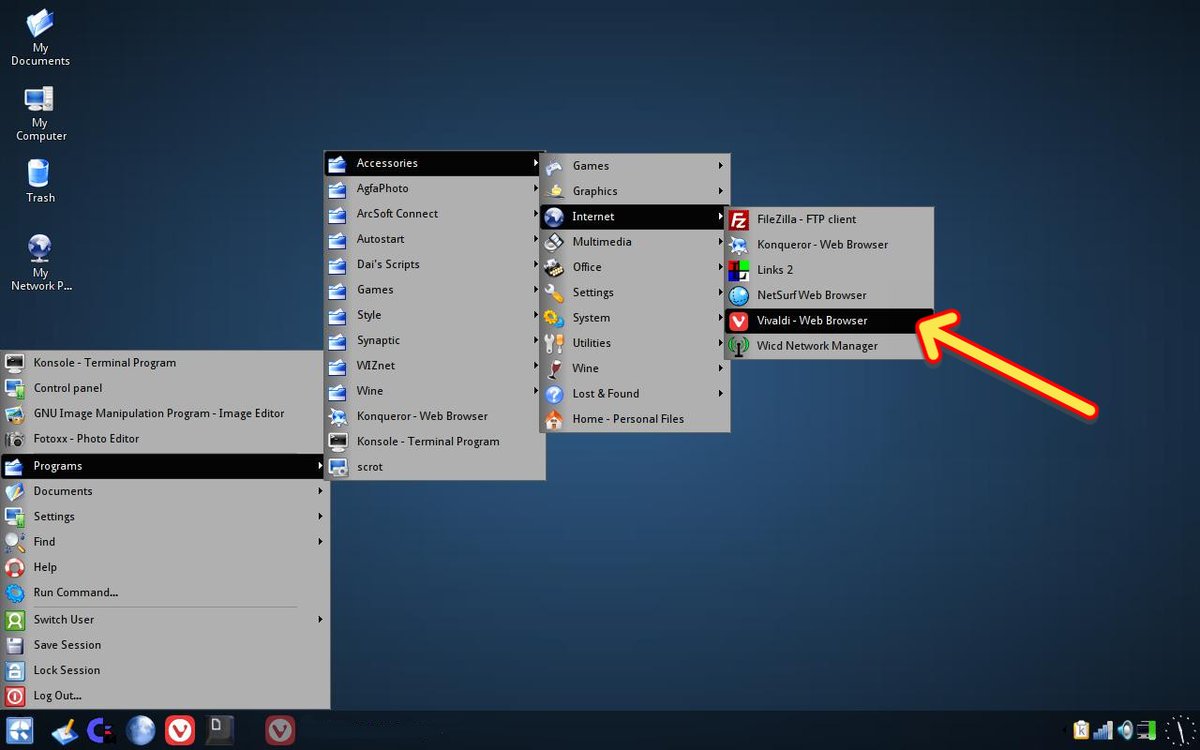The width and height of the screenshot is (1200, 750).
Task: Open Konqueror - Web Browser in Internet submenu
Action: click(829, 244)
